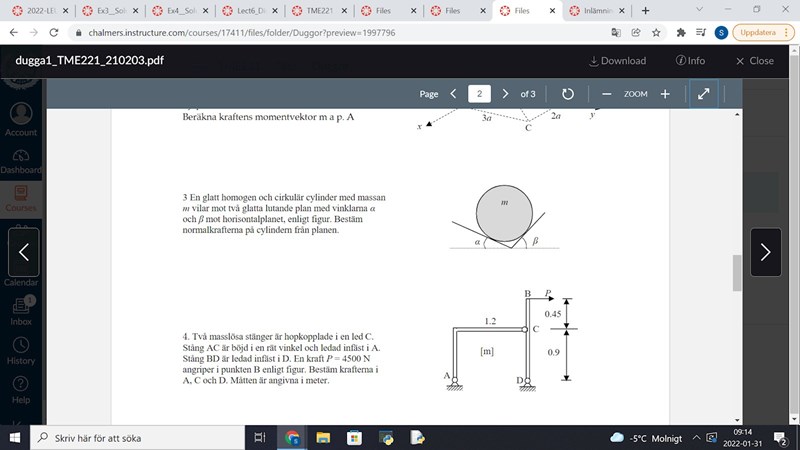Viewport: 800px width, 450px height.
Task: Open the file Info panel
Action: 690,60
